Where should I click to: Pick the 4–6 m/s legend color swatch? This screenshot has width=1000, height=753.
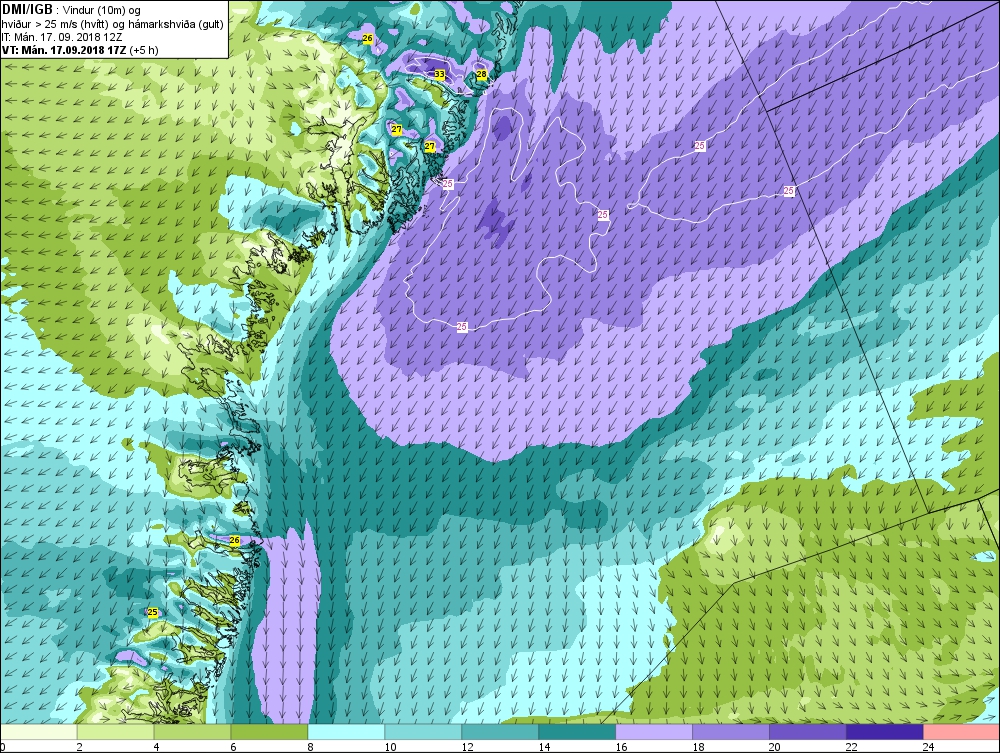(x=193, y=731)
